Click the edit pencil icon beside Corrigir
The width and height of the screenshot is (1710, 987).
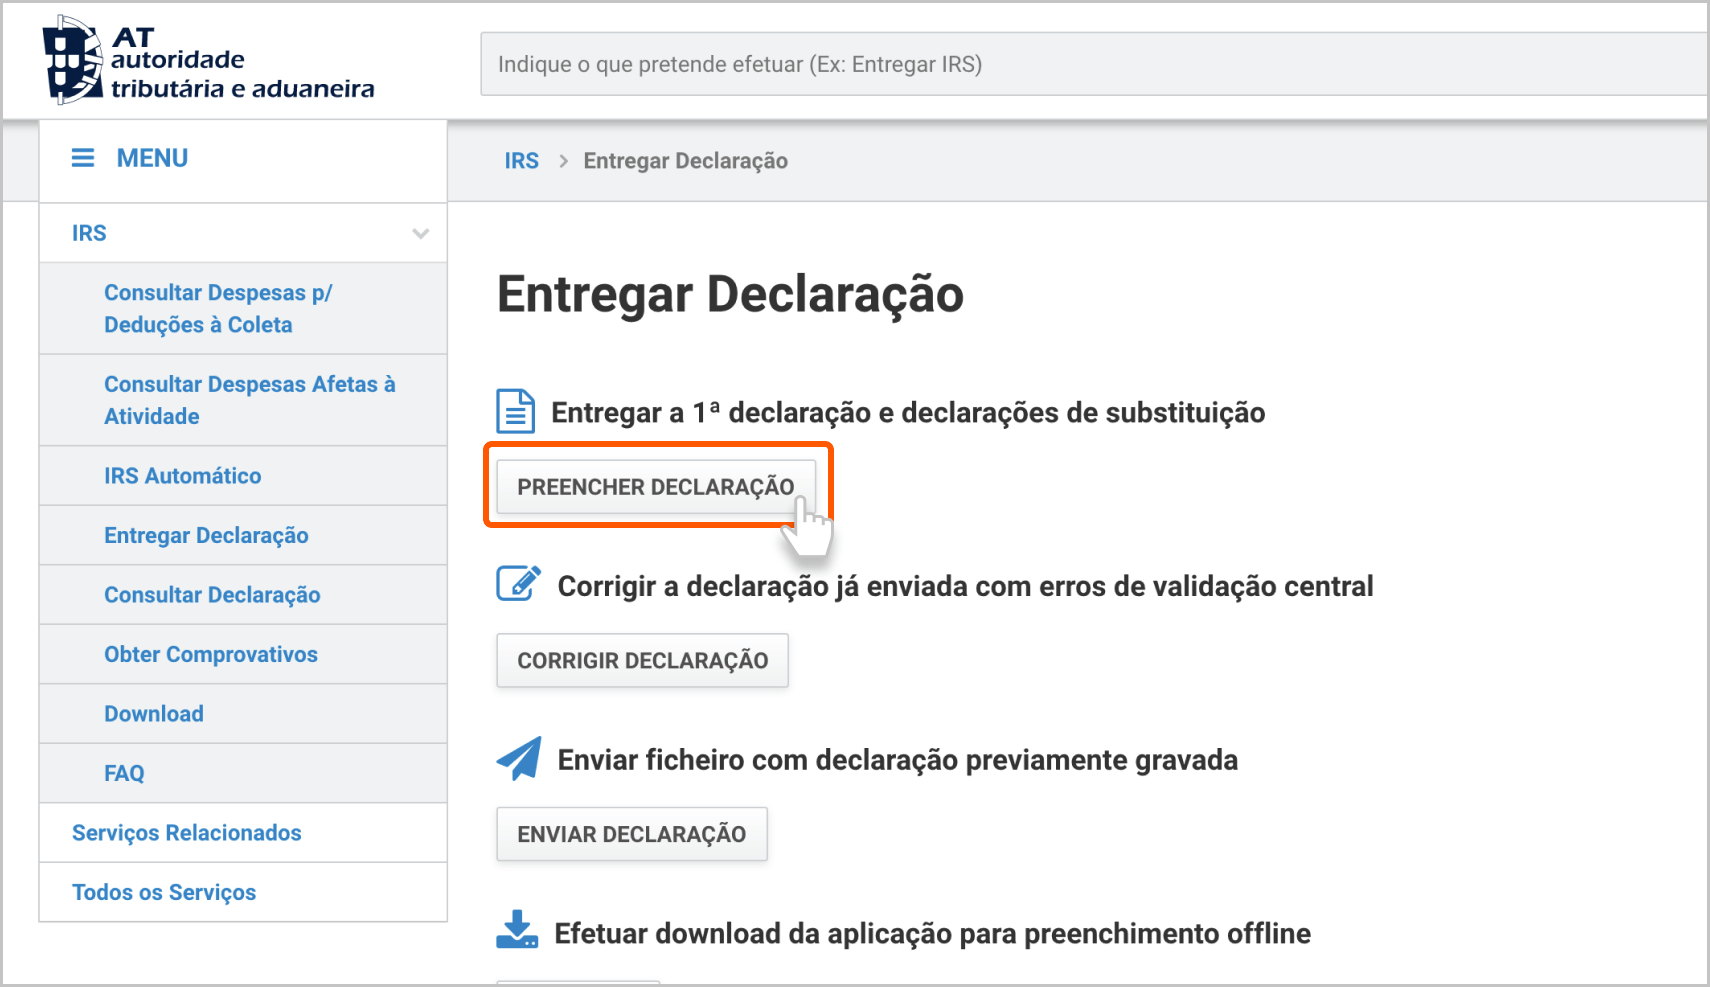519,583
